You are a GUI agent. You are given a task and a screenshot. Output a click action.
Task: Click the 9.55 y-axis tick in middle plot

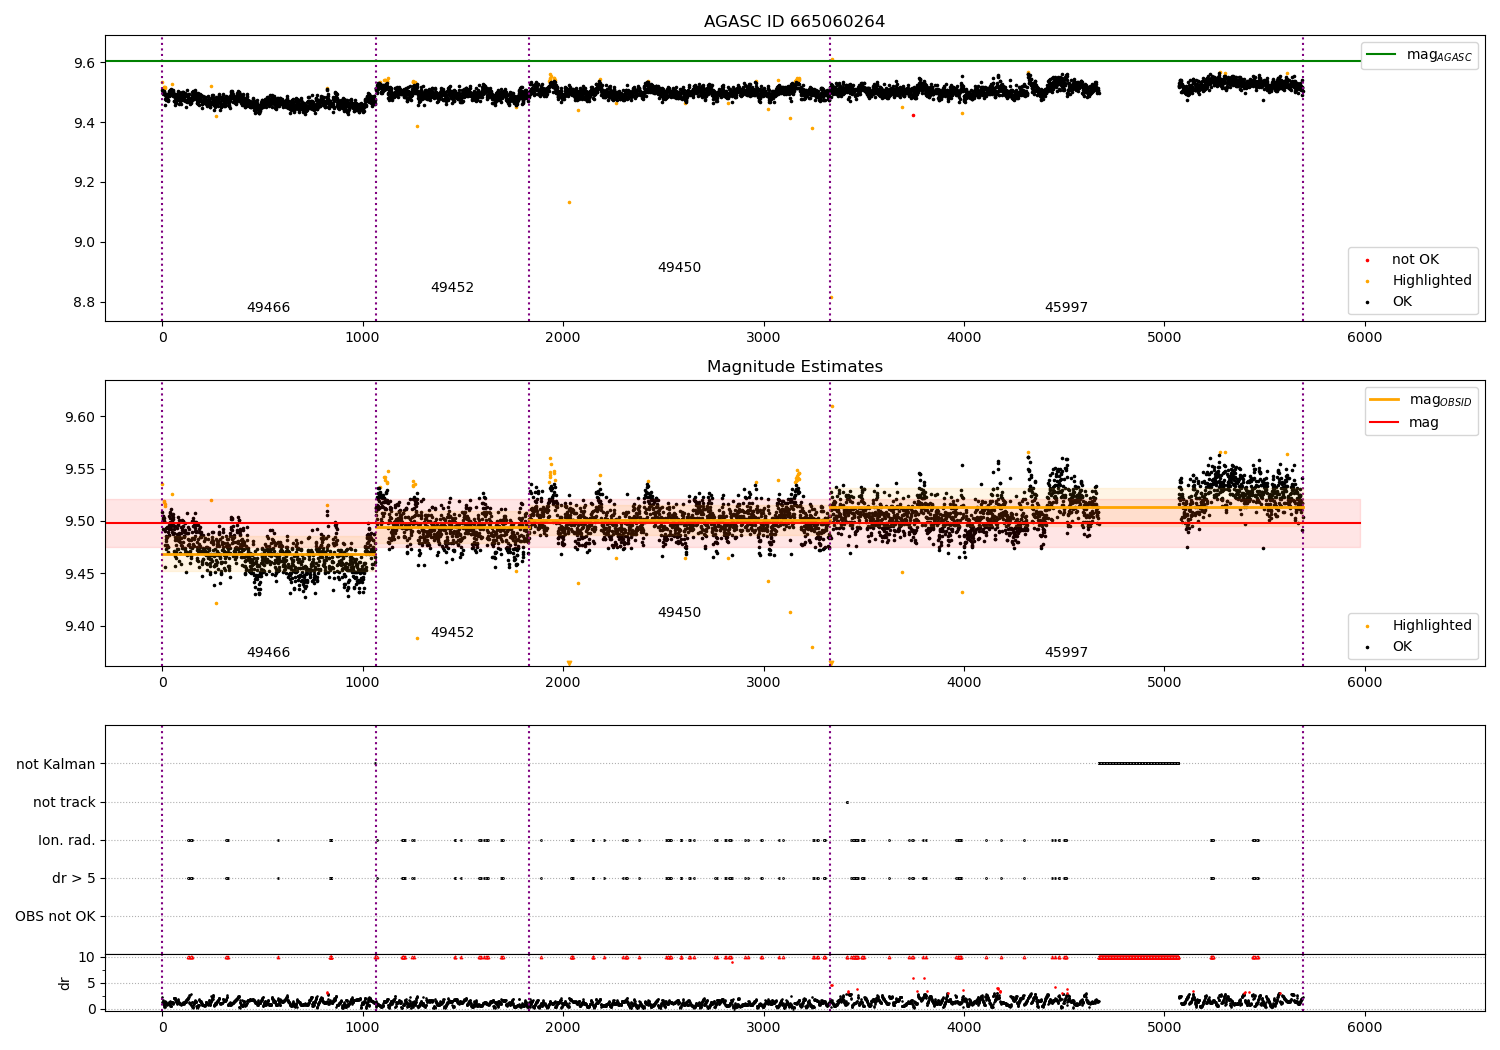81,470
